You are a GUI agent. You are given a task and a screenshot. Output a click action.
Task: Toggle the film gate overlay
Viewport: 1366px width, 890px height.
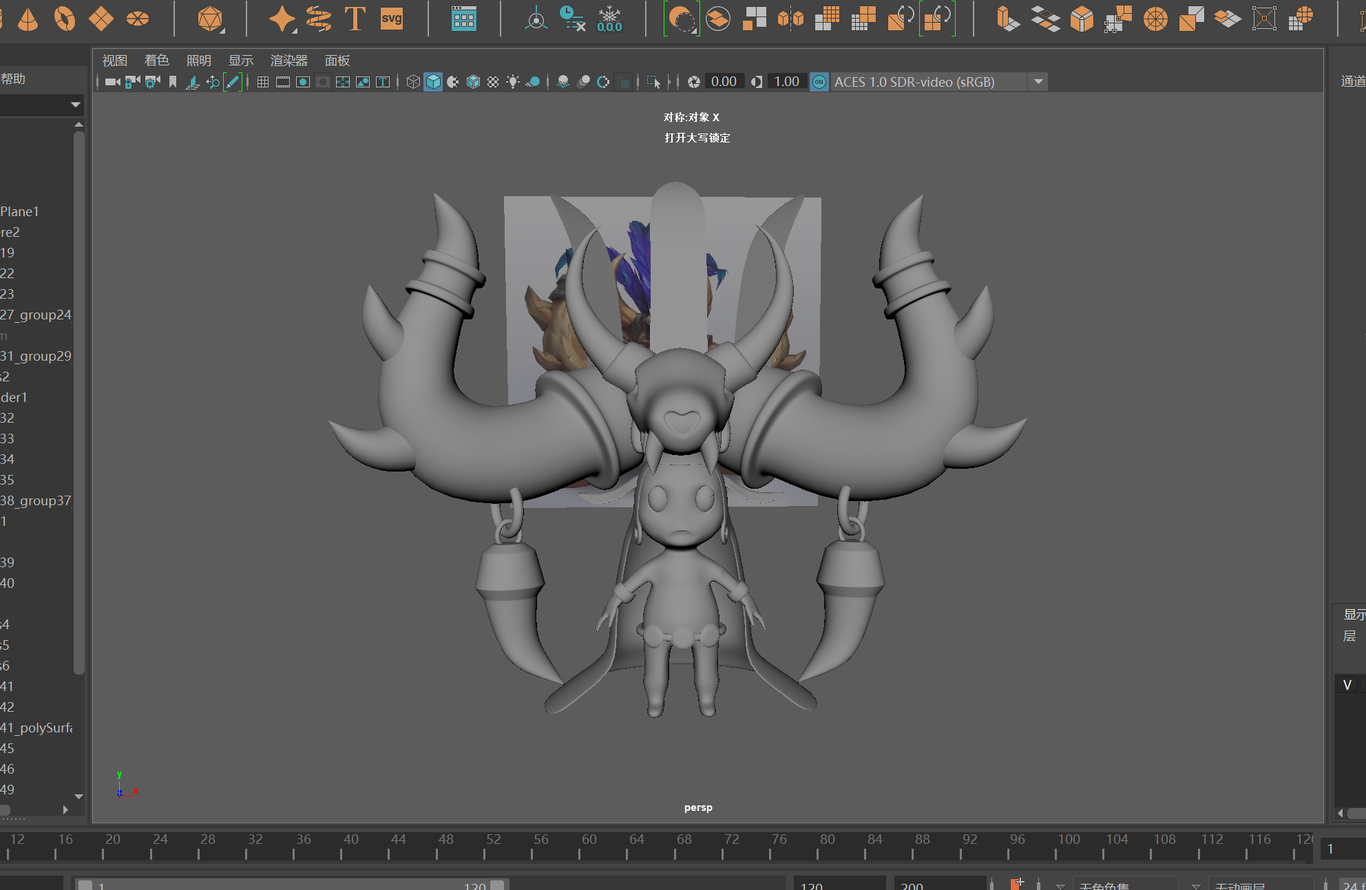283,82
